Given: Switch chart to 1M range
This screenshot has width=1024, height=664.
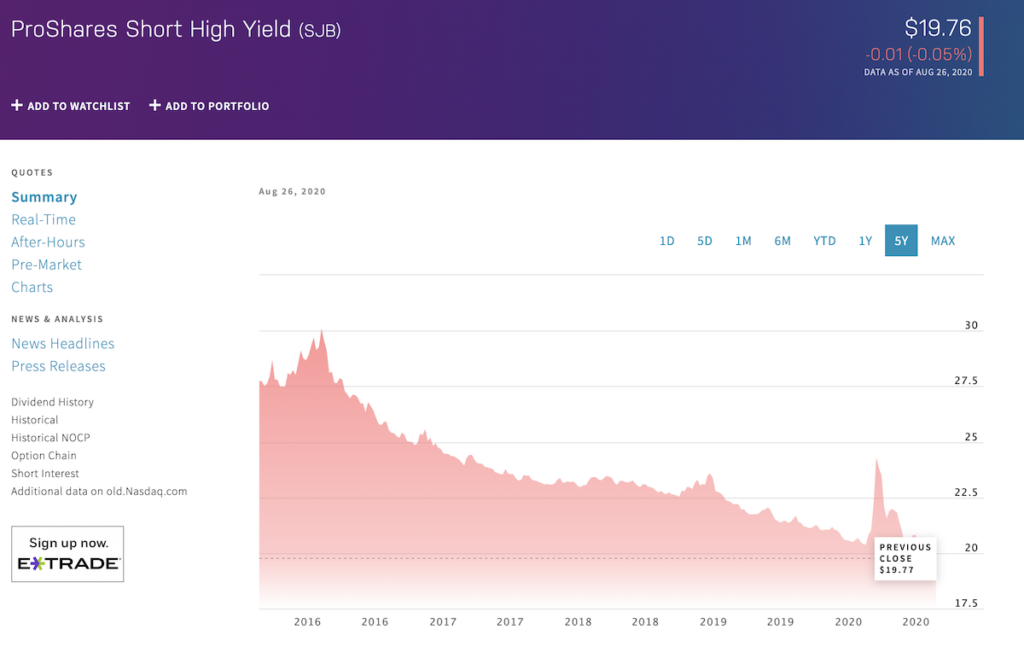Looking at the screenshot, I should [x=743, y=241].
